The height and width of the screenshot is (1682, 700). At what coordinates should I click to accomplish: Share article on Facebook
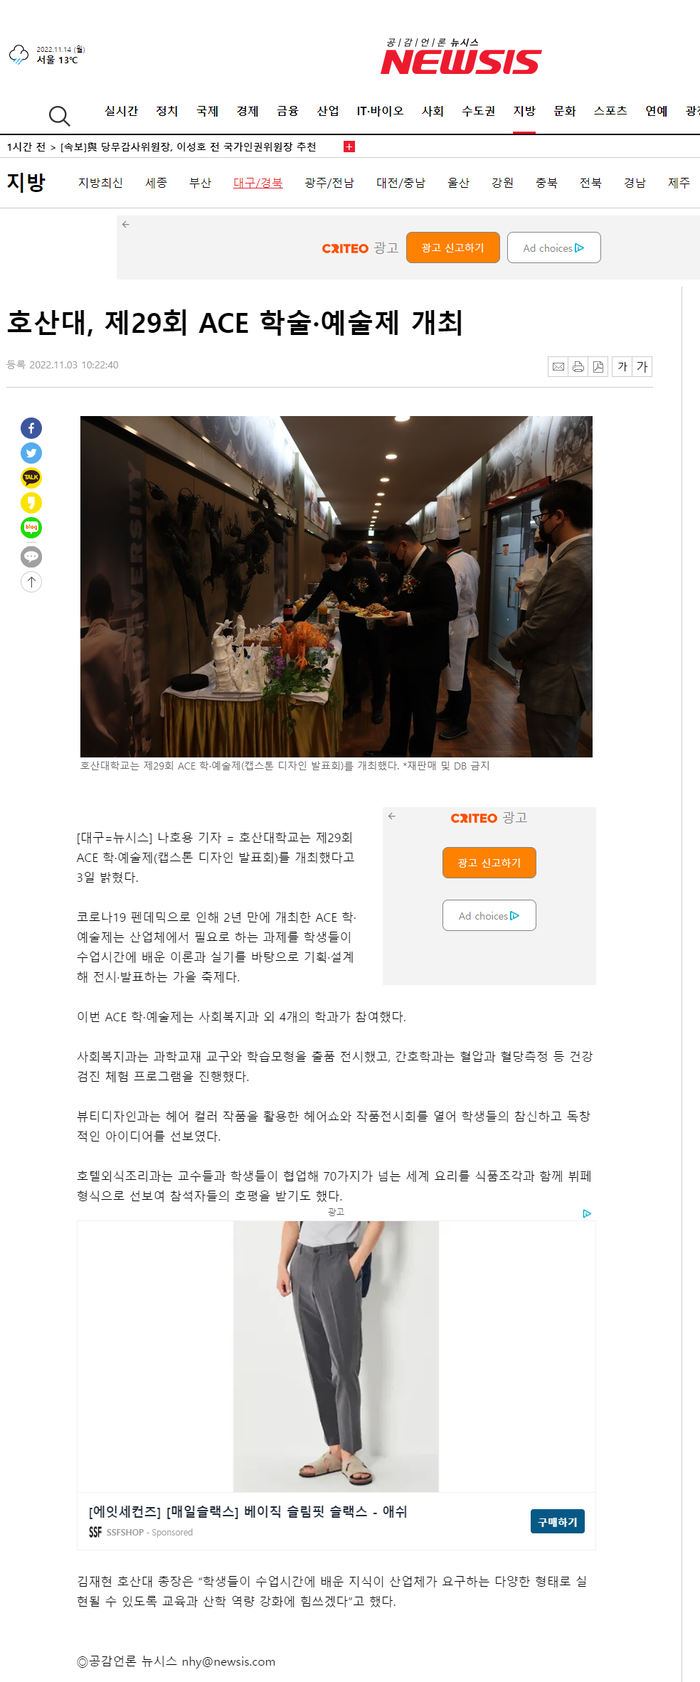pyautogui.click(x=31, y=428)
